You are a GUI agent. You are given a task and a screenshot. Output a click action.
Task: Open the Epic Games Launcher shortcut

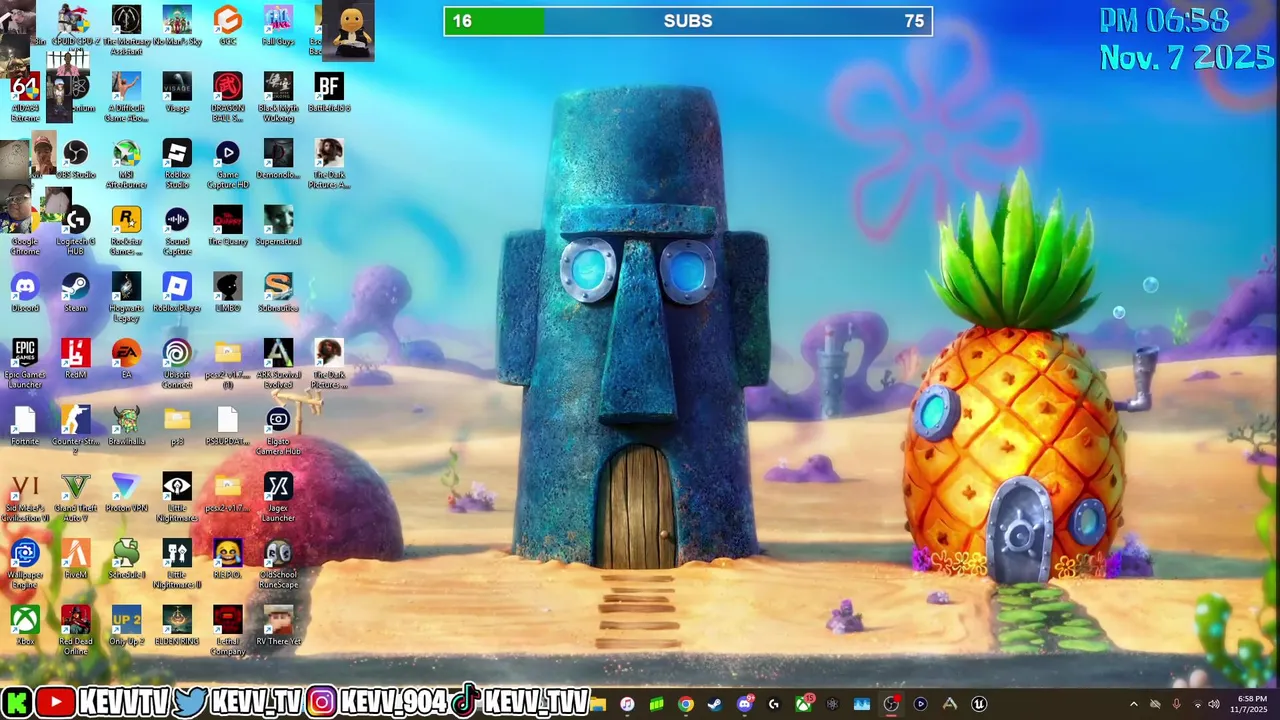(x=25, y=363)
